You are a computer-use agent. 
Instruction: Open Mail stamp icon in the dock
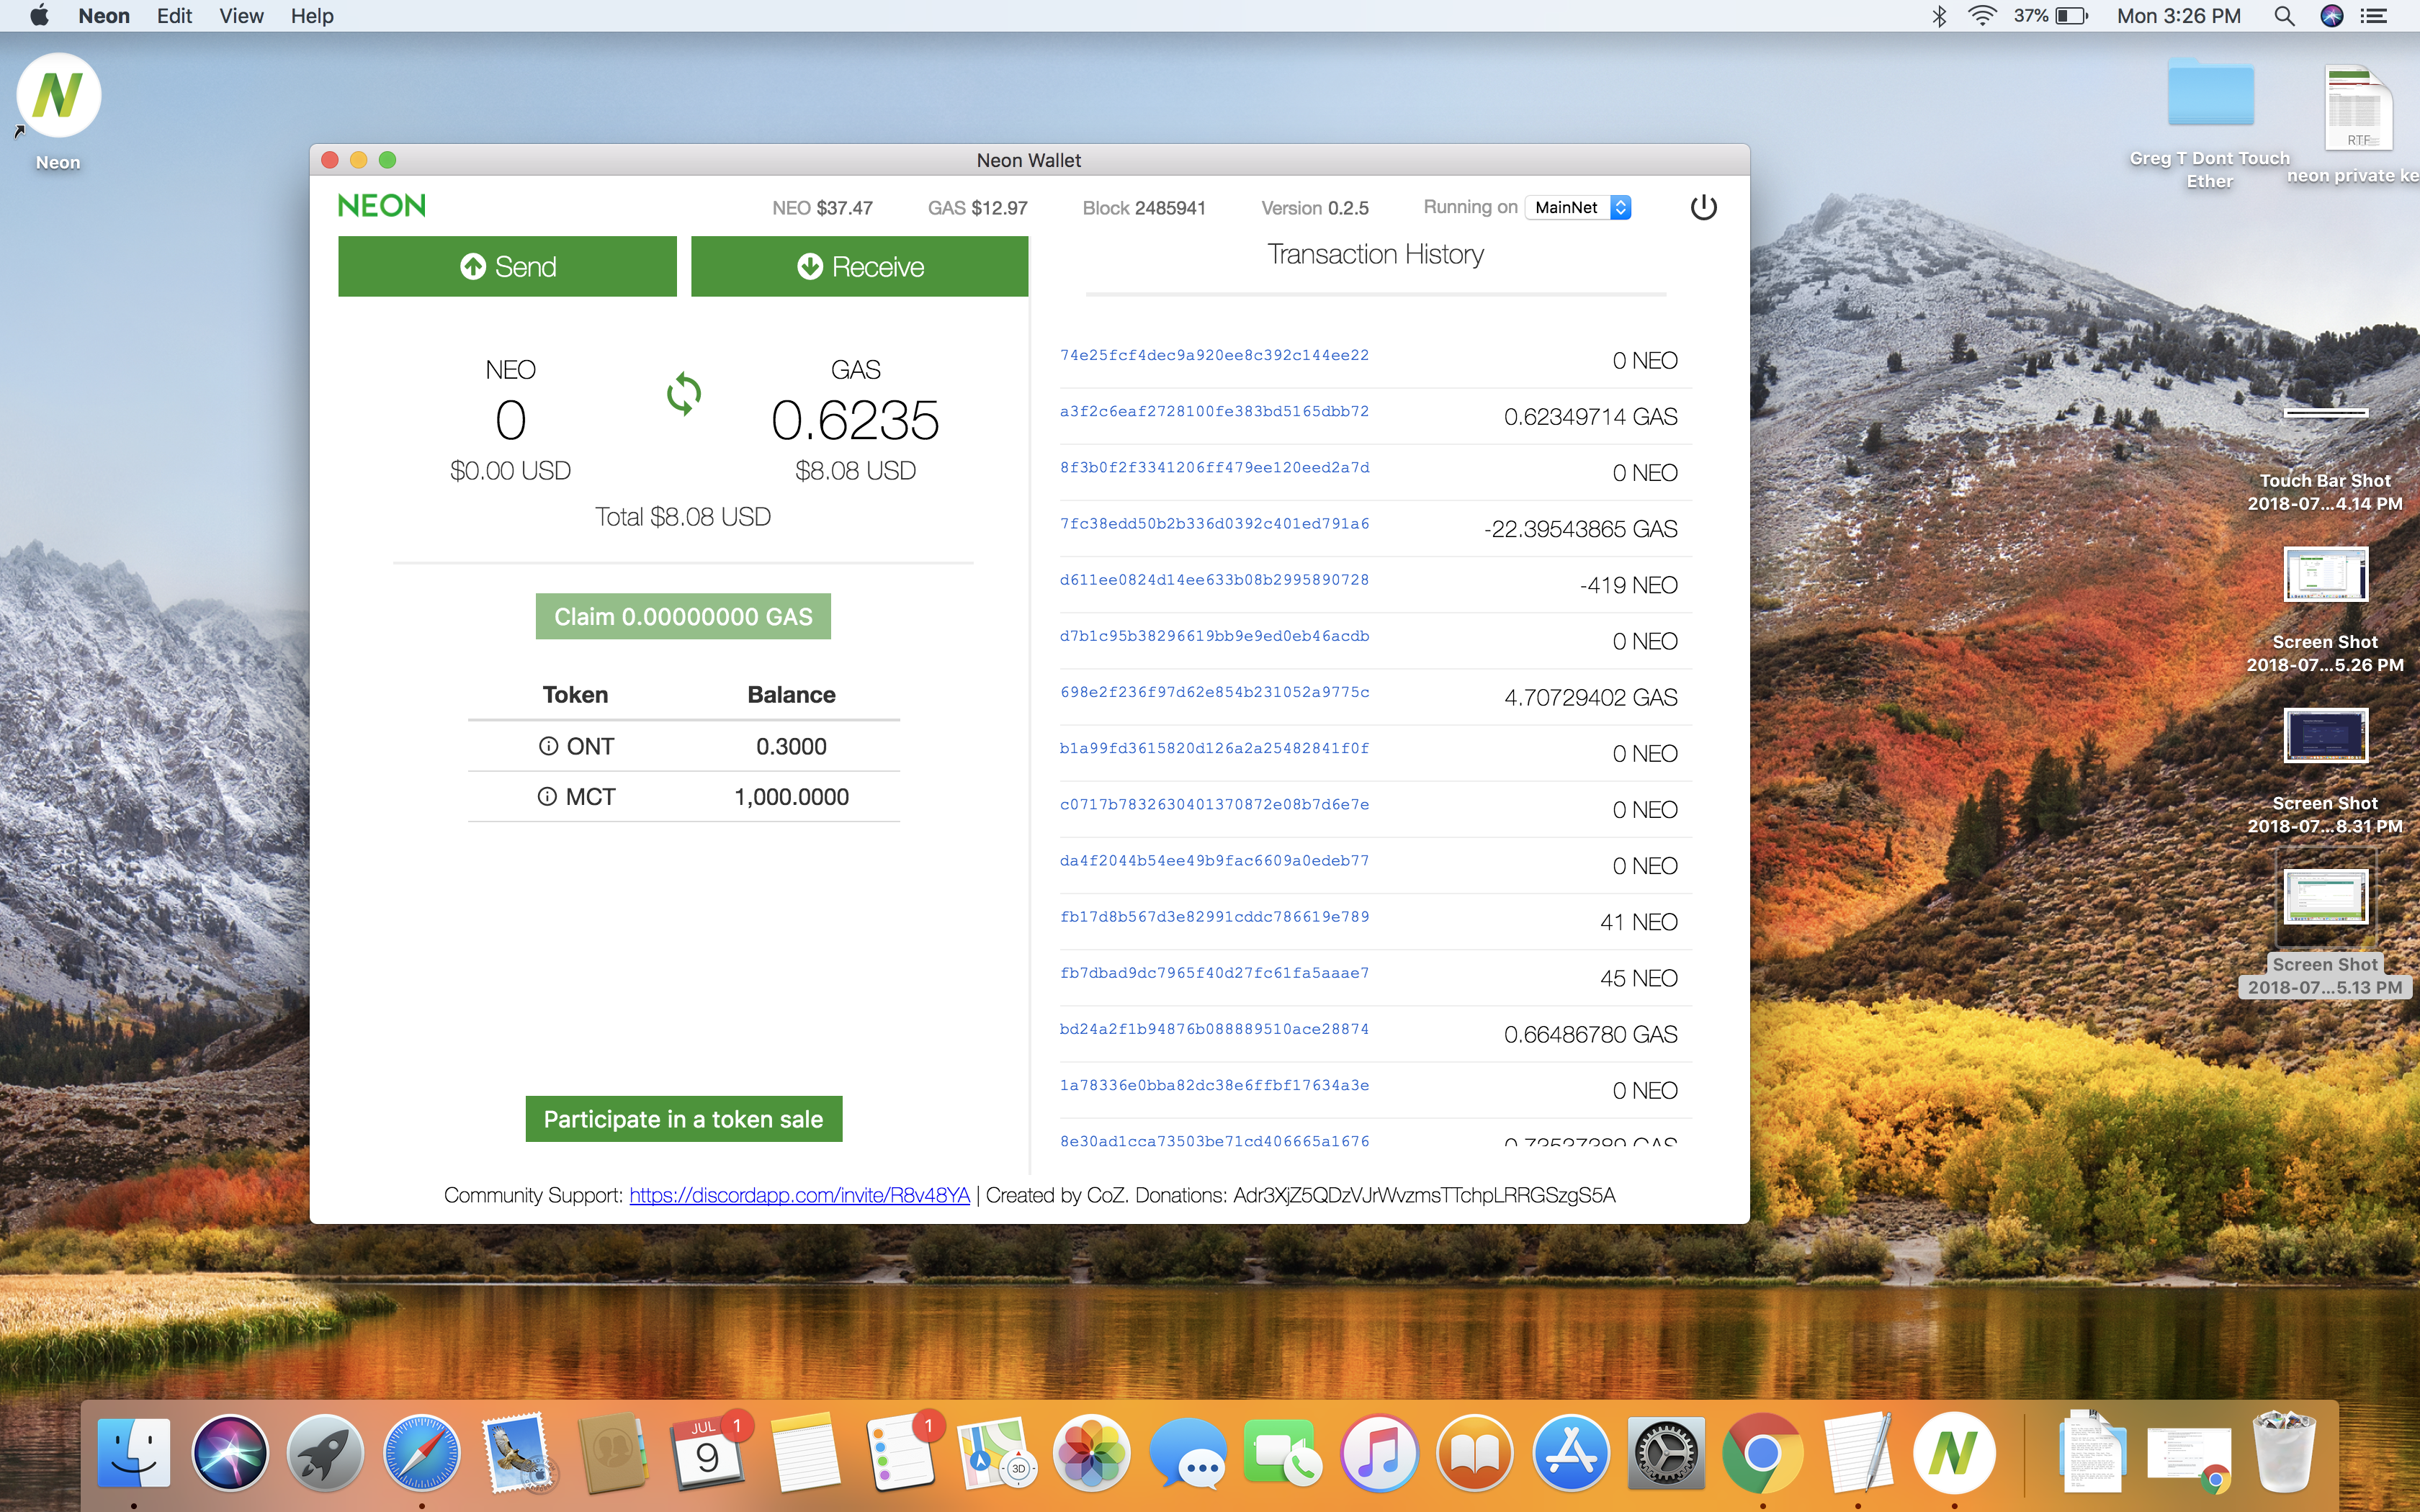click(x=518, y=1453)
